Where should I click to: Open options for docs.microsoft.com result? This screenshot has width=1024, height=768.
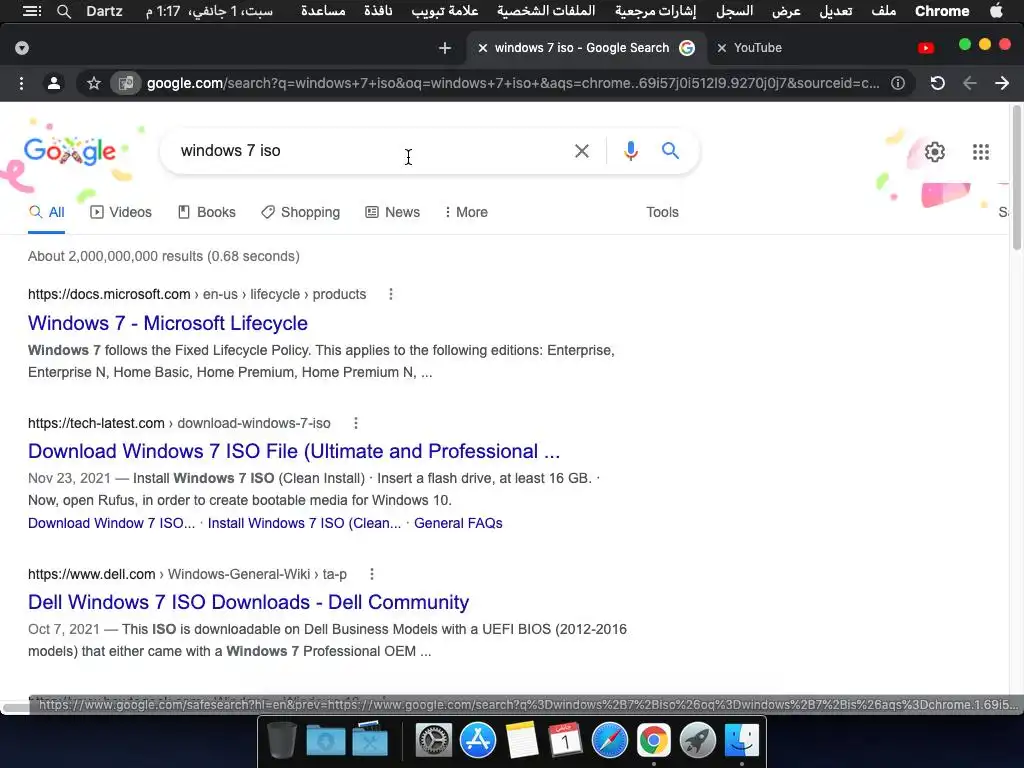(x=391, y=295)
